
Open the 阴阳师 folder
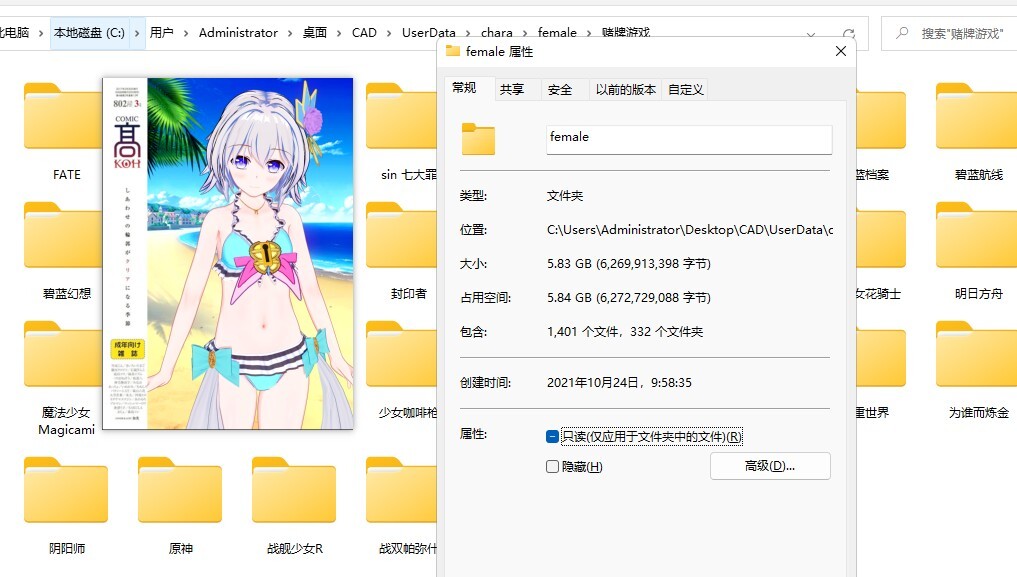pyautogui.click(x=66, y=506)
